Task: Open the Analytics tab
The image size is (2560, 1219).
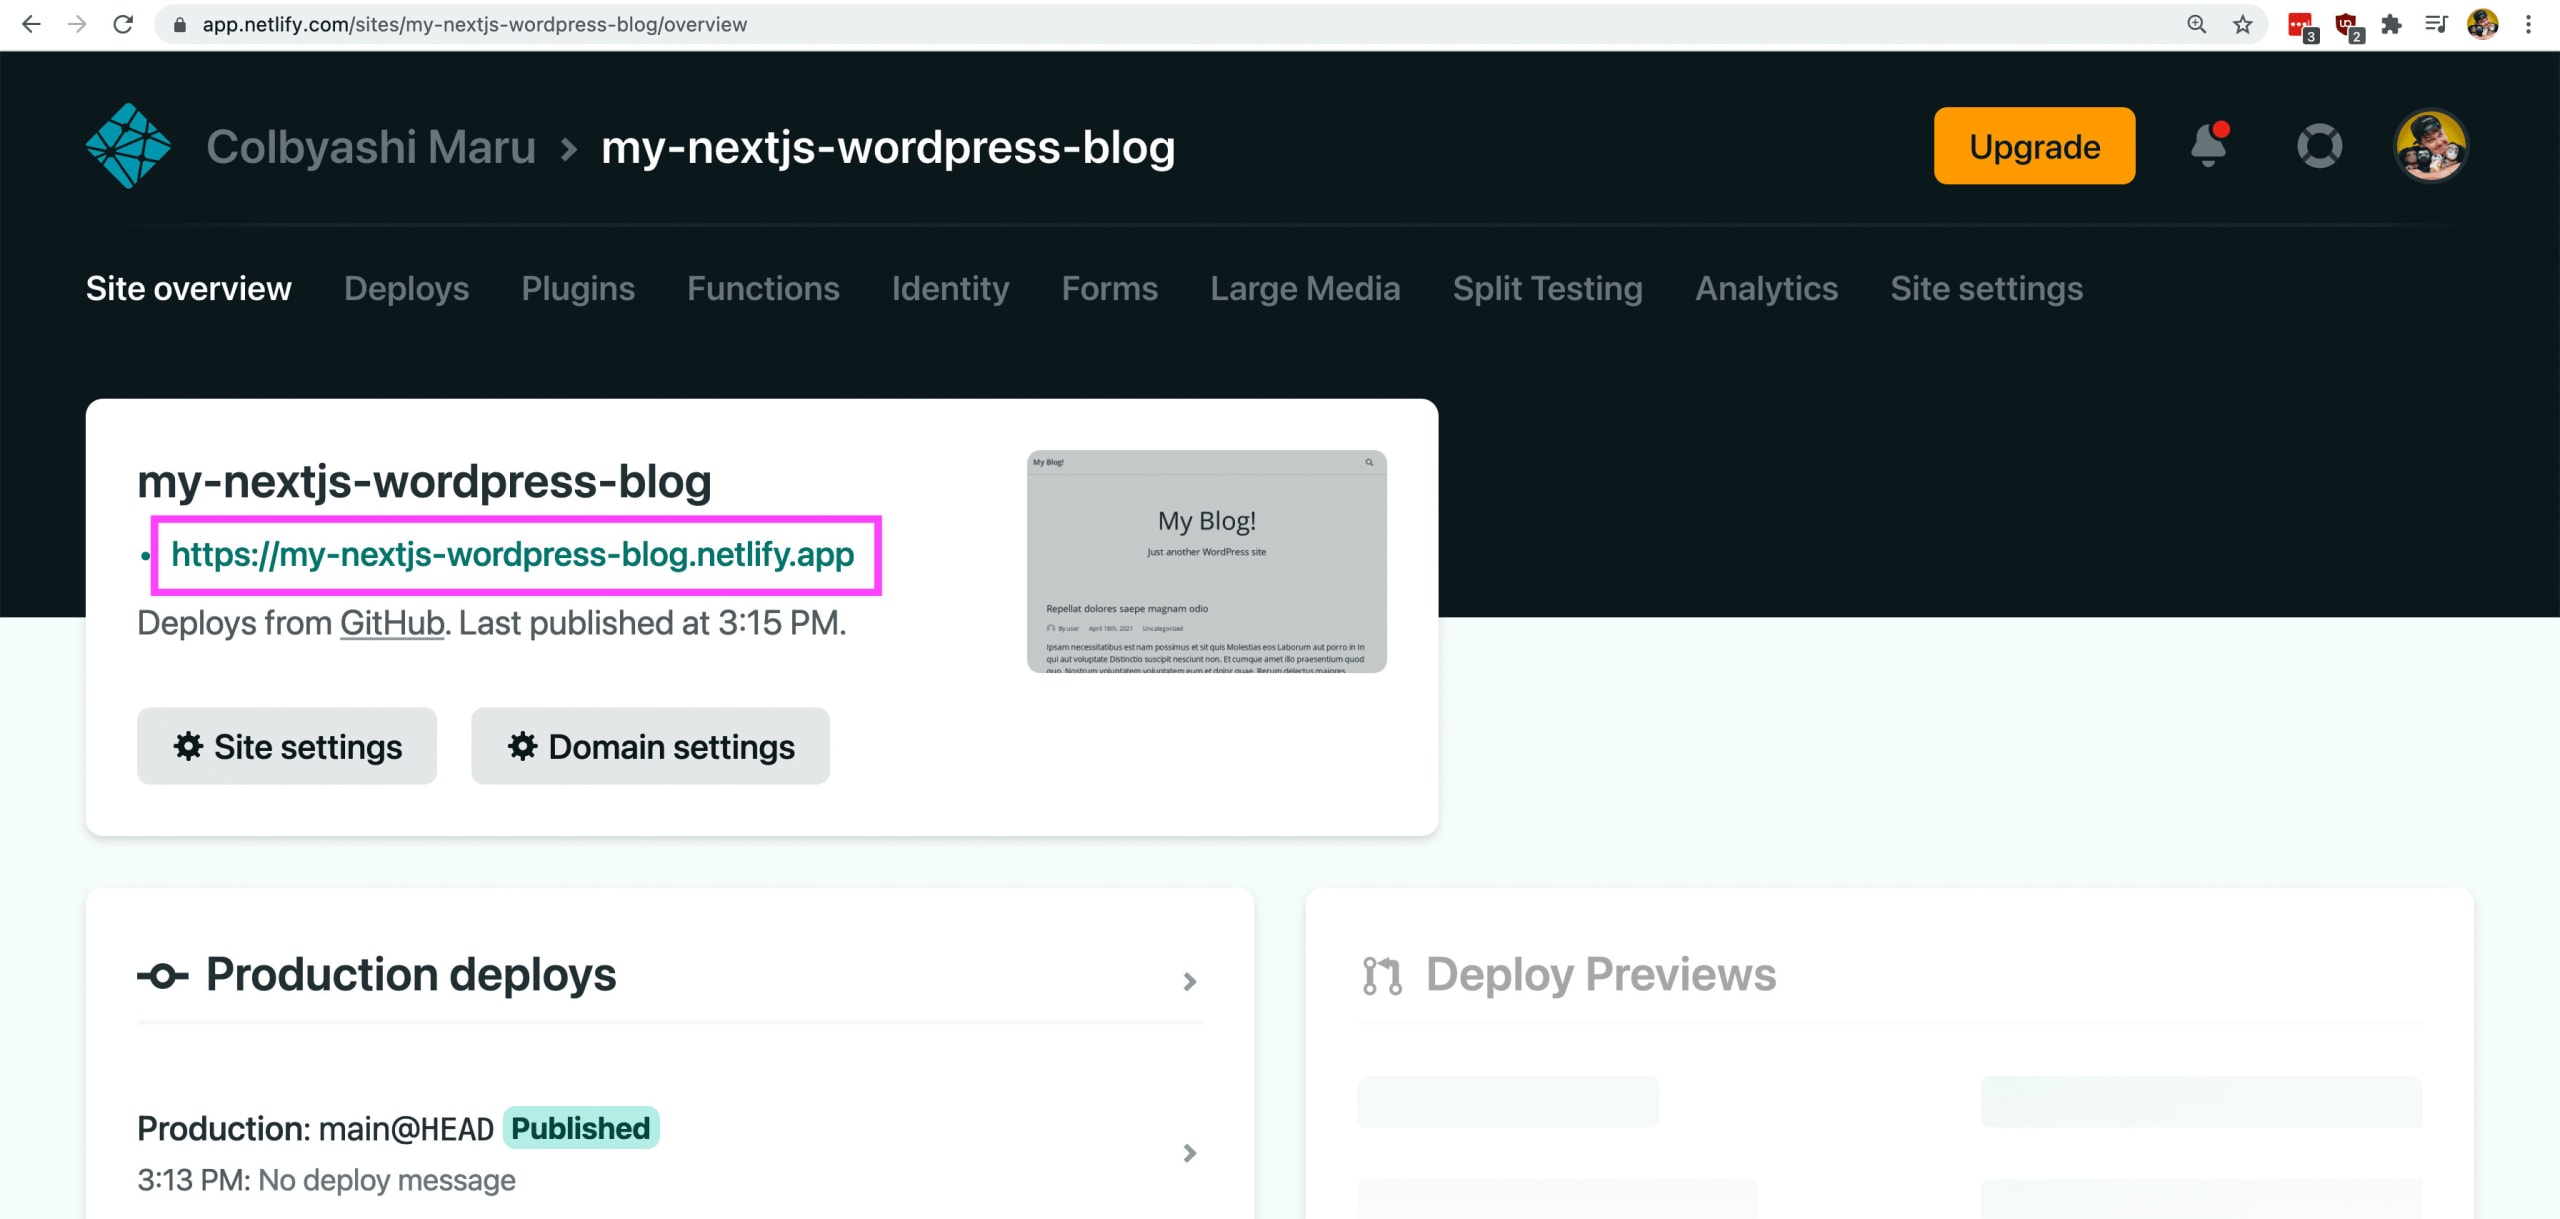Action: coord(1766,288)
